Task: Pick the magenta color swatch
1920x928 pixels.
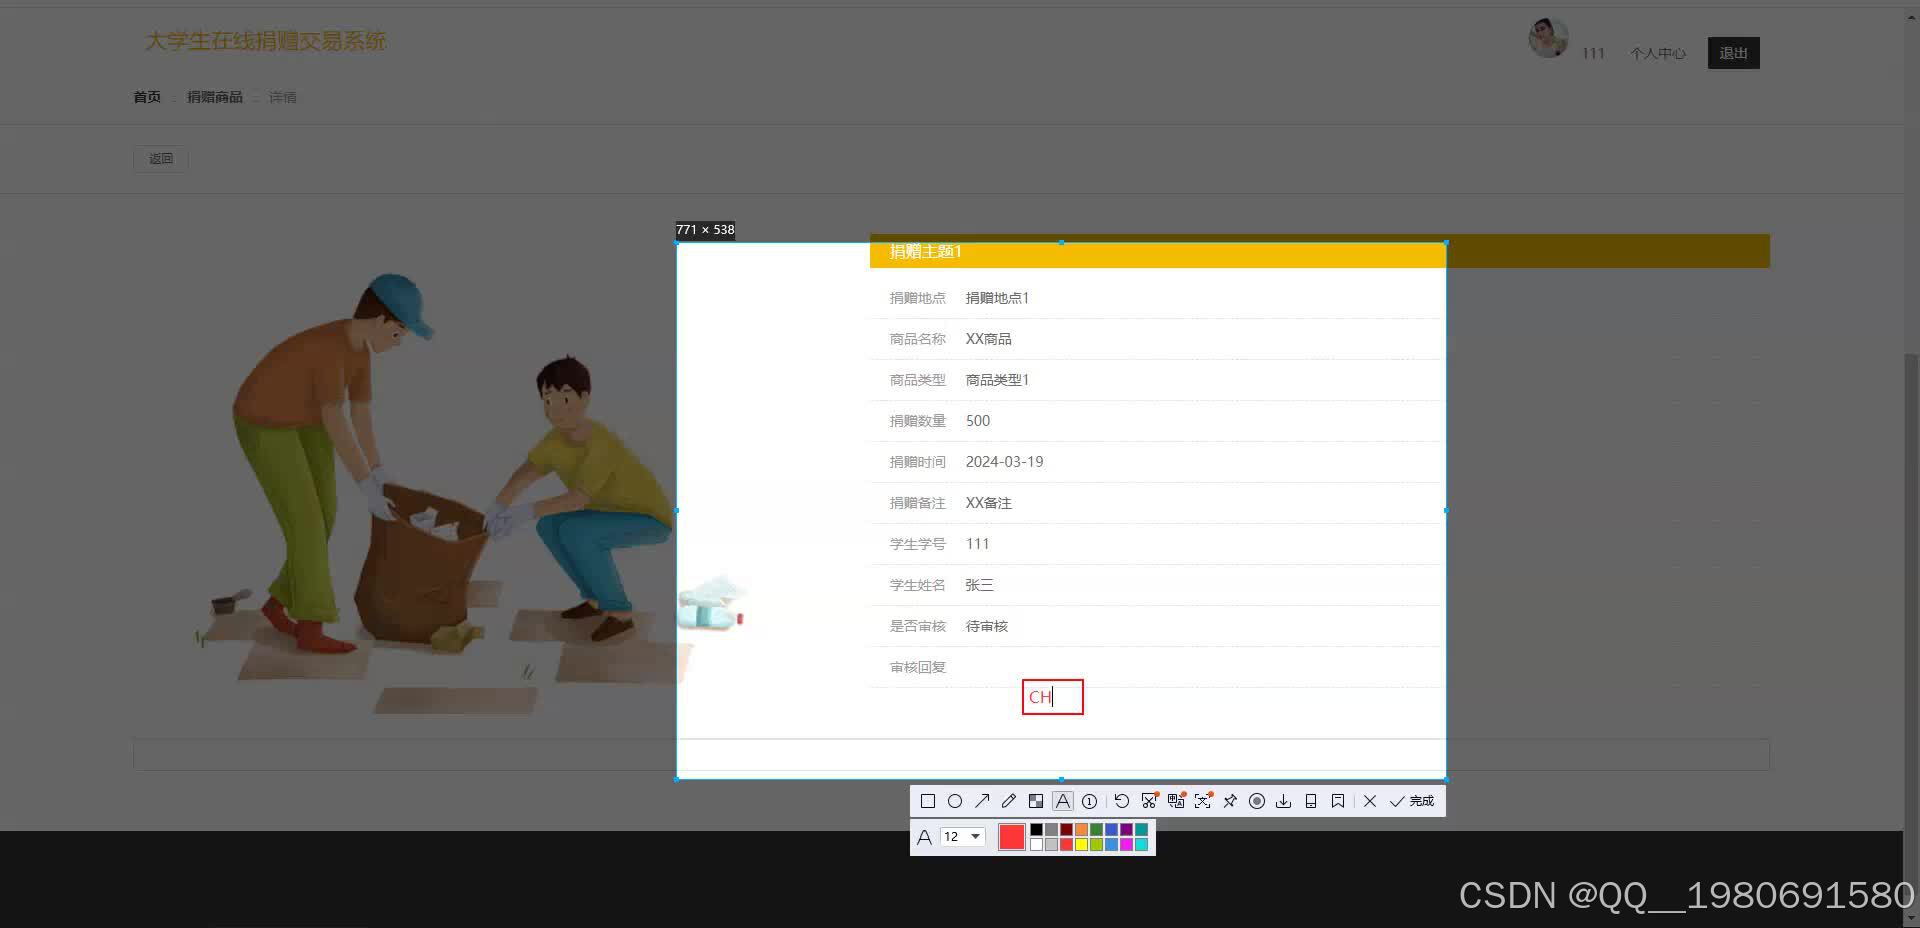Action: pos(1126,845)
